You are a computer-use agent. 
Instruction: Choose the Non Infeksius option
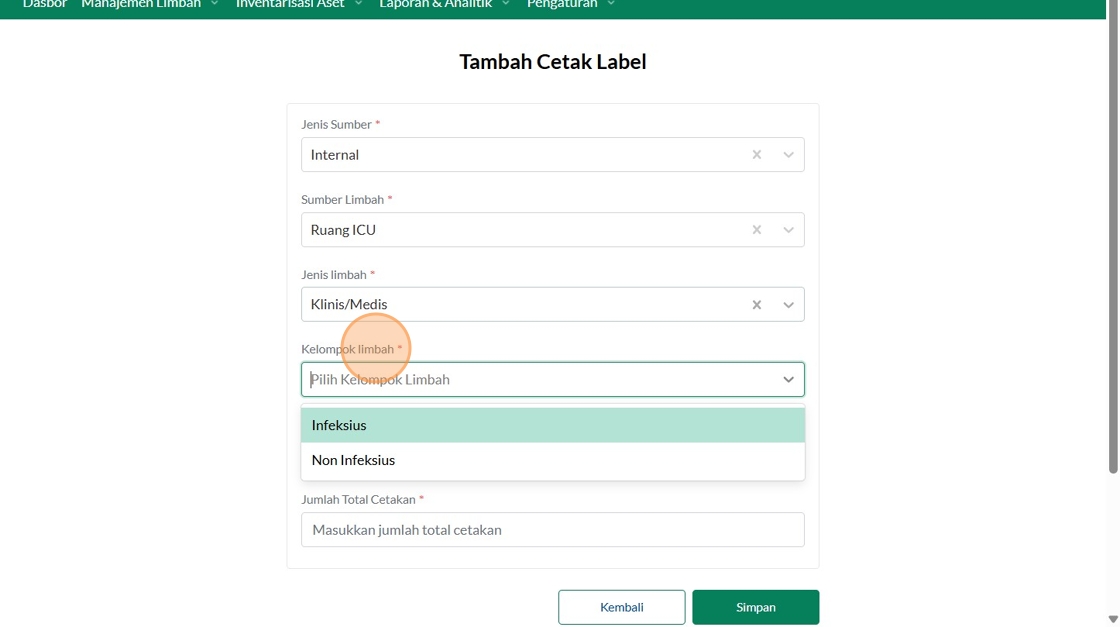pyautogui.click(x=553, y=460)
